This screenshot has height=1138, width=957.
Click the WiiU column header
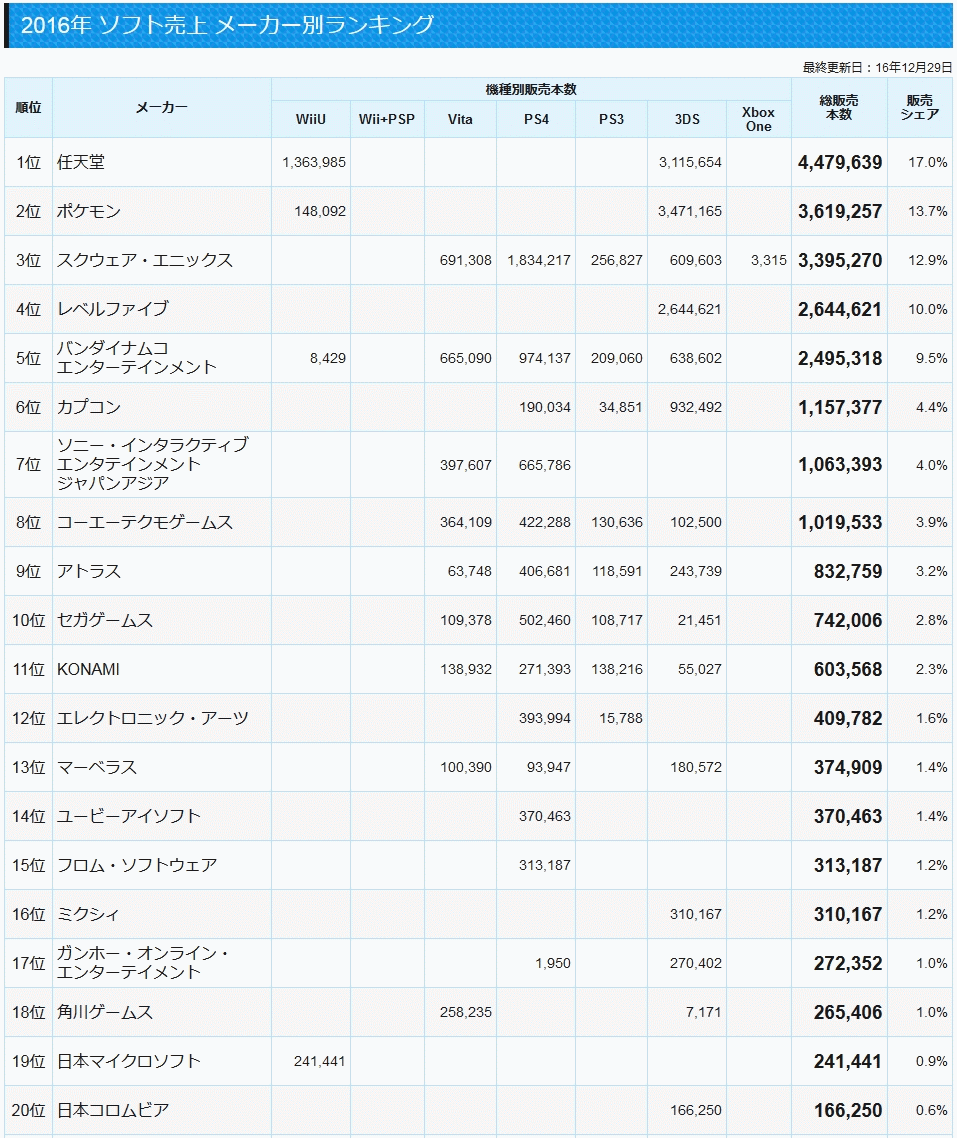coord(311,119)
